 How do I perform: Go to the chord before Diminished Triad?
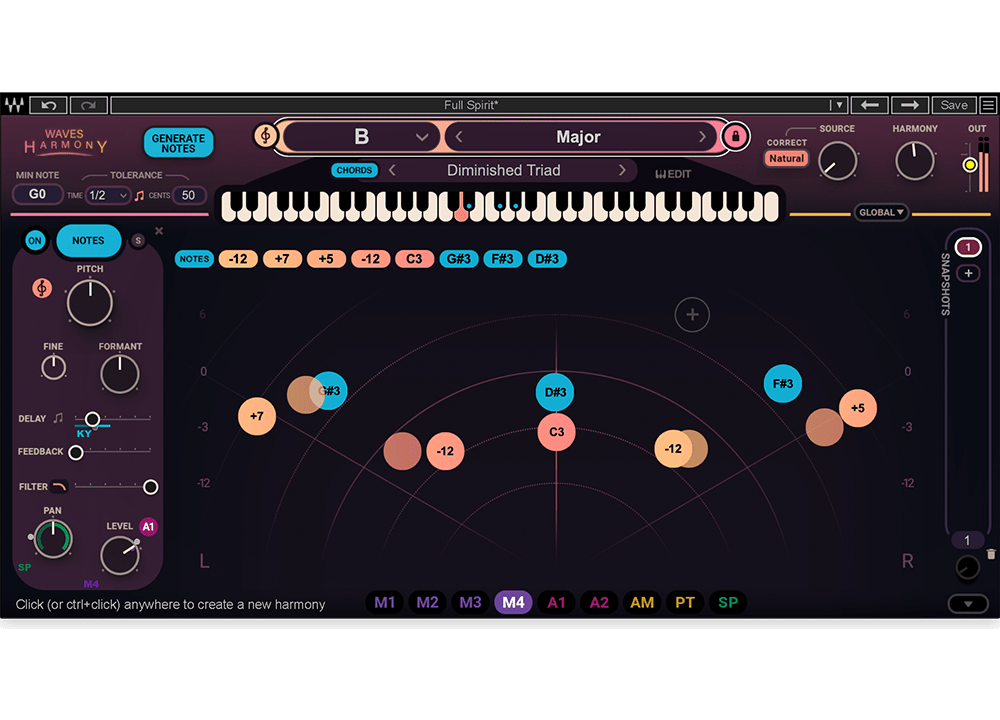click(x=392, y=170)
